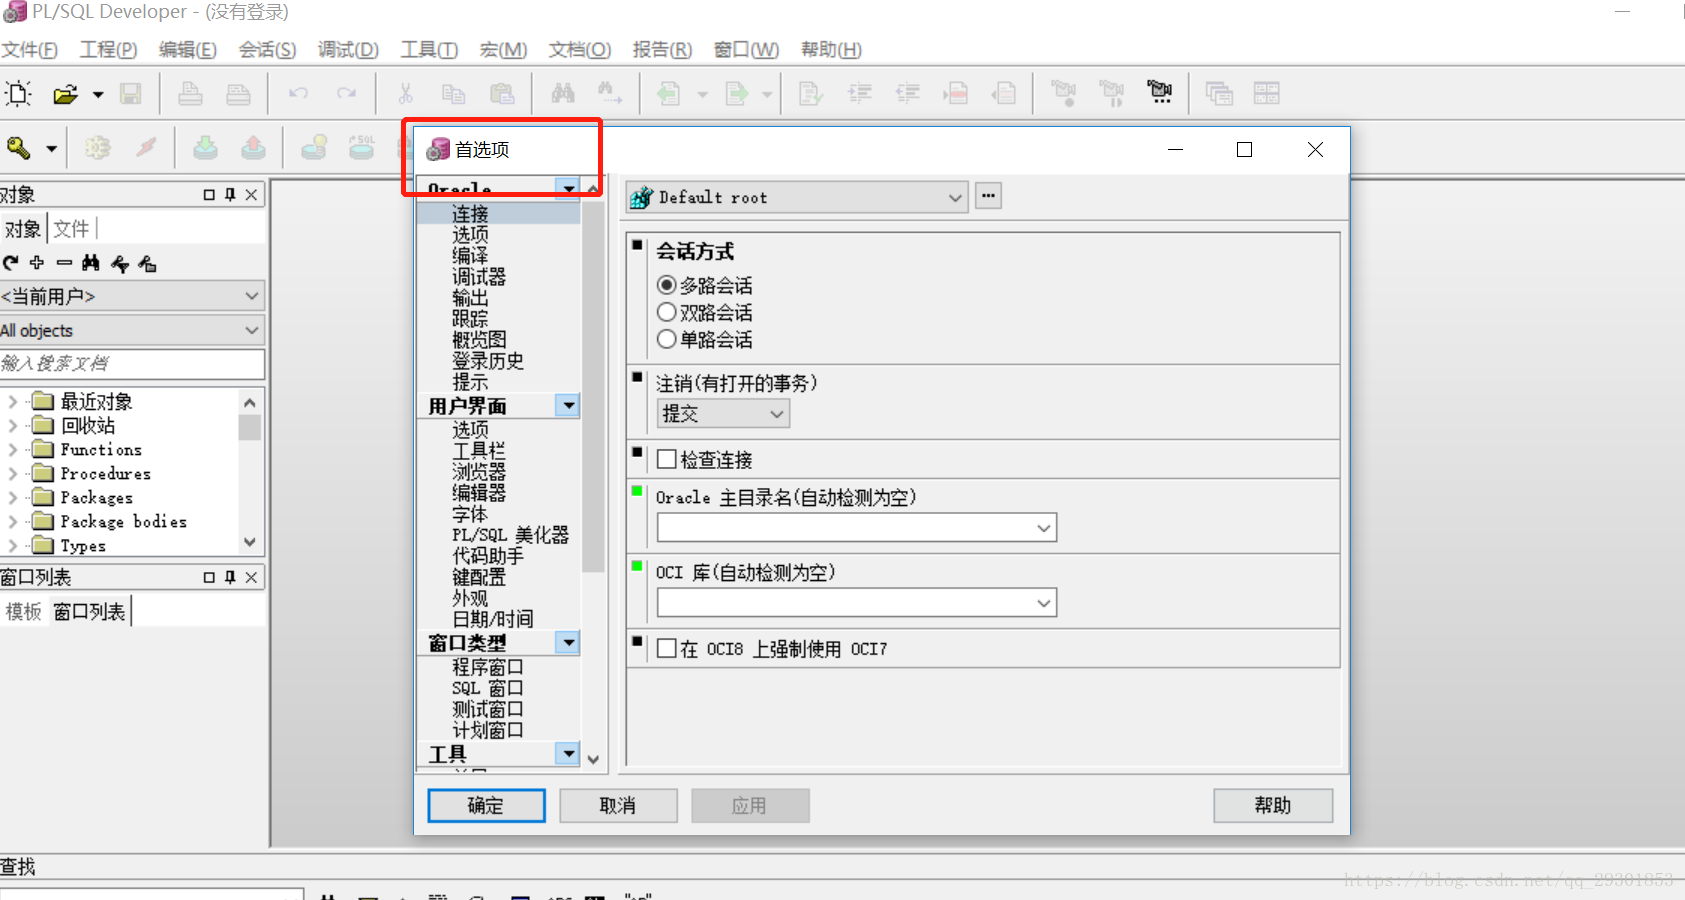Expand the Packages tree folder
Viewport: 1685px width, 900px height.
pyautogui.click(x=12, y=498)
